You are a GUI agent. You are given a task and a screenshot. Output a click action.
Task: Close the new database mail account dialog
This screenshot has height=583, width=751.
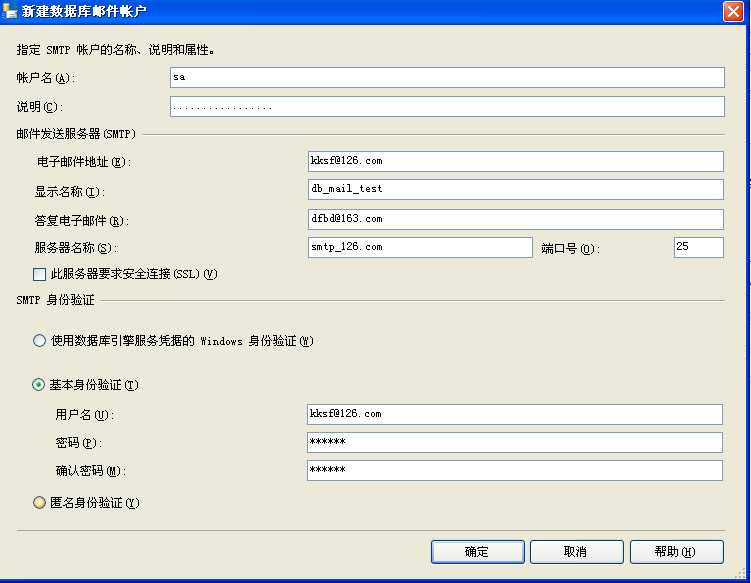(733, 11)
